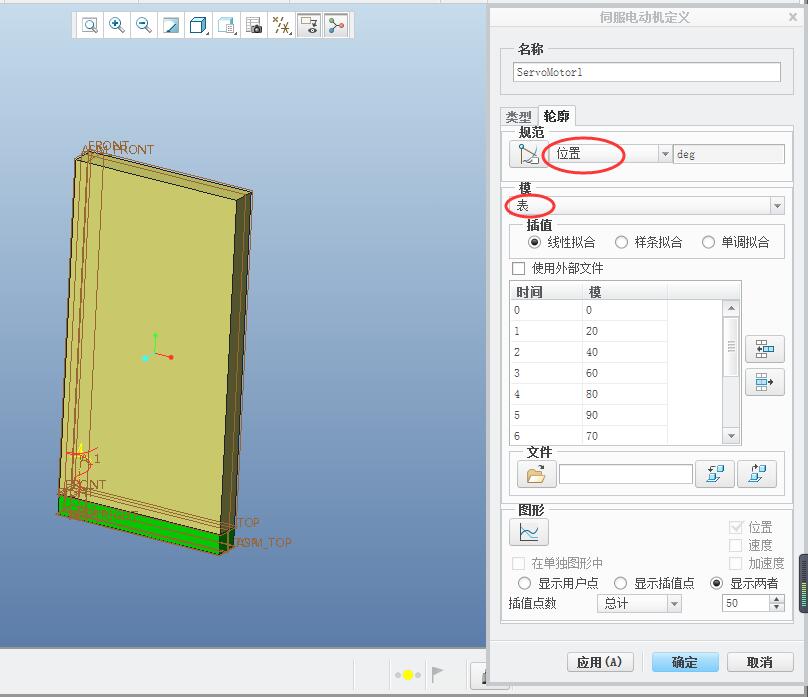Click the 模 column header in table
Image resolution: width=808 pixels, height=697 pixels.
point(625,292)
